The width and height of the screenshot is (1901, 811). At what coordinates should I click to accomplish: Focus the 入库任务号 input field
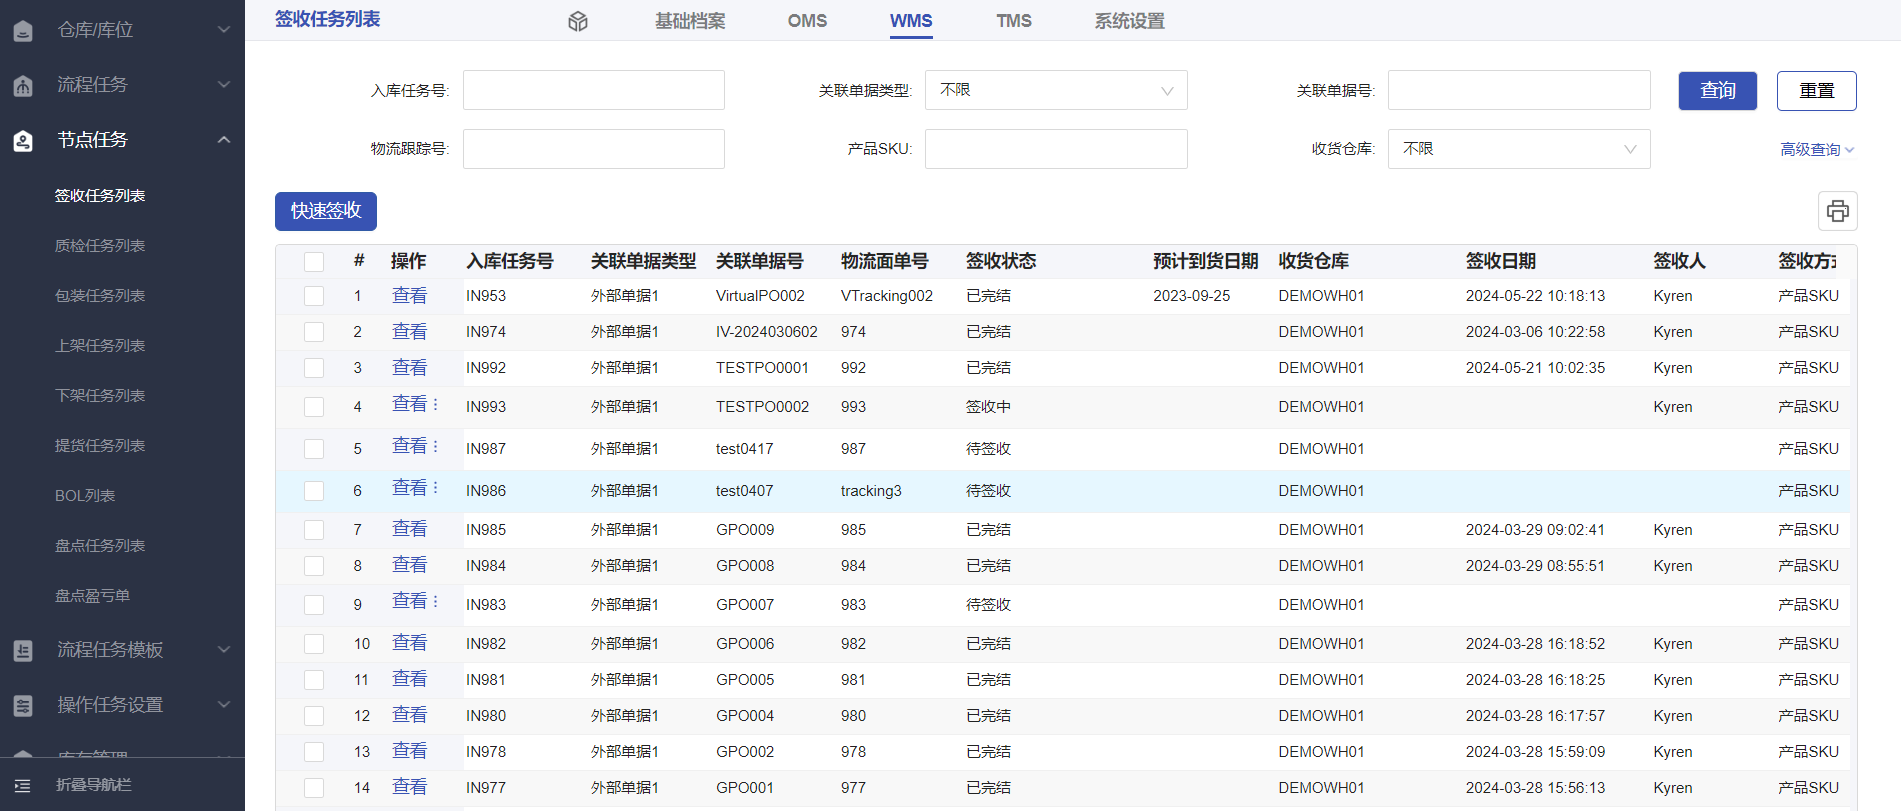coord(594,90)
